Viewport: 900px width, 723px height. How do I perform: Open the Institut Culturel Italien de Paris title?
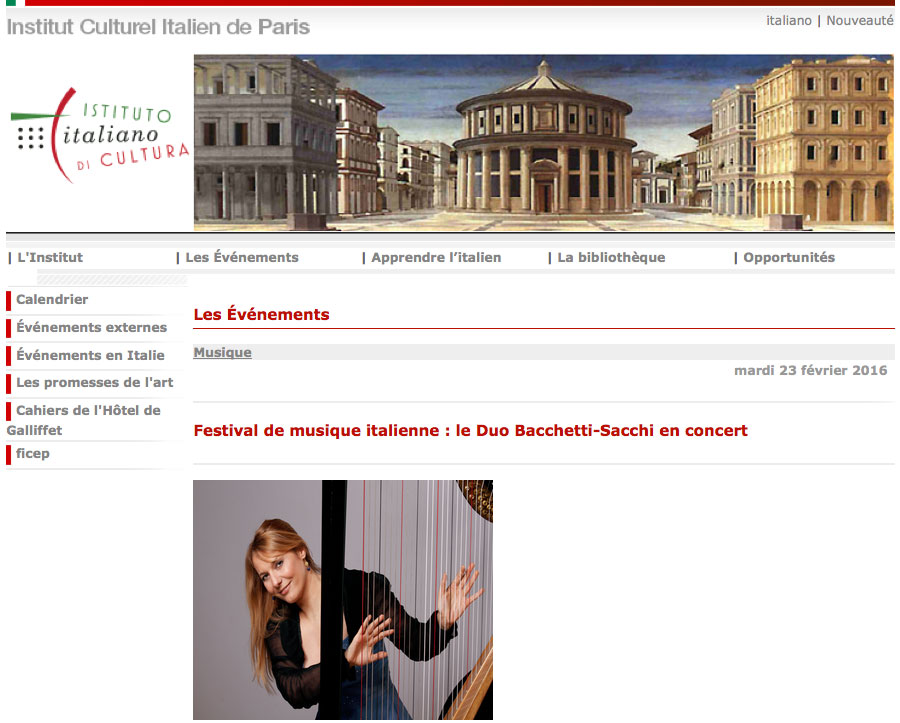pos(158,27)
